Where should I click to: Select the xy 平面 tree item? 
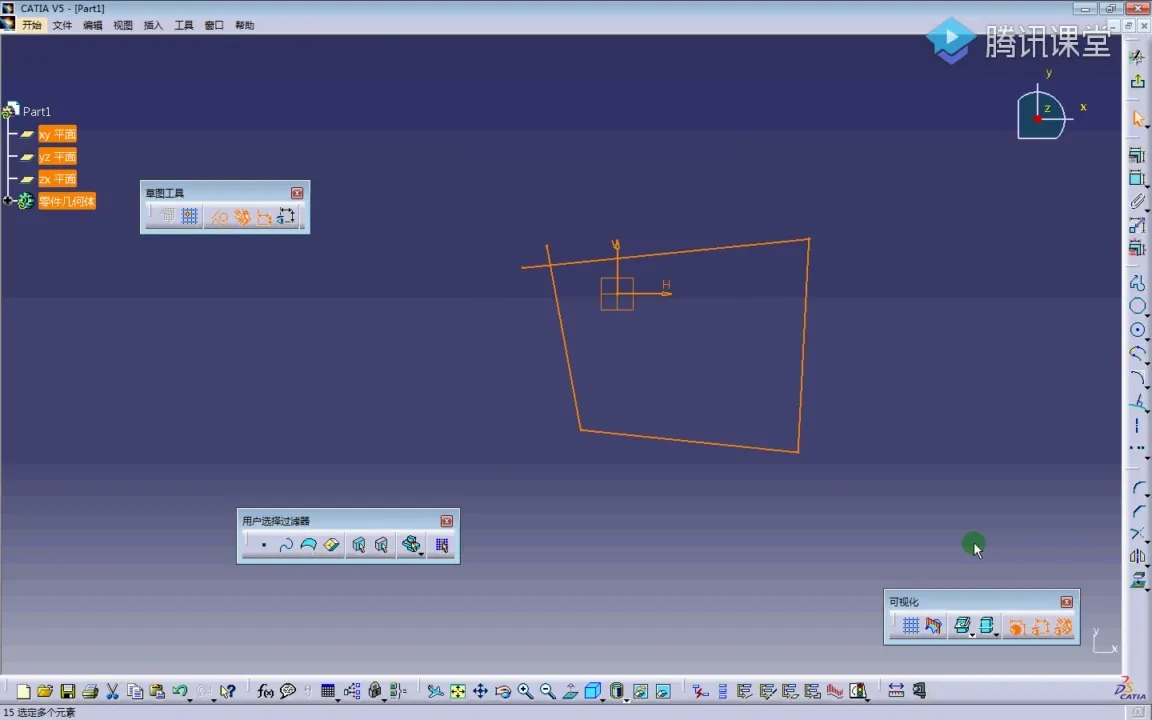click(57, 134)
